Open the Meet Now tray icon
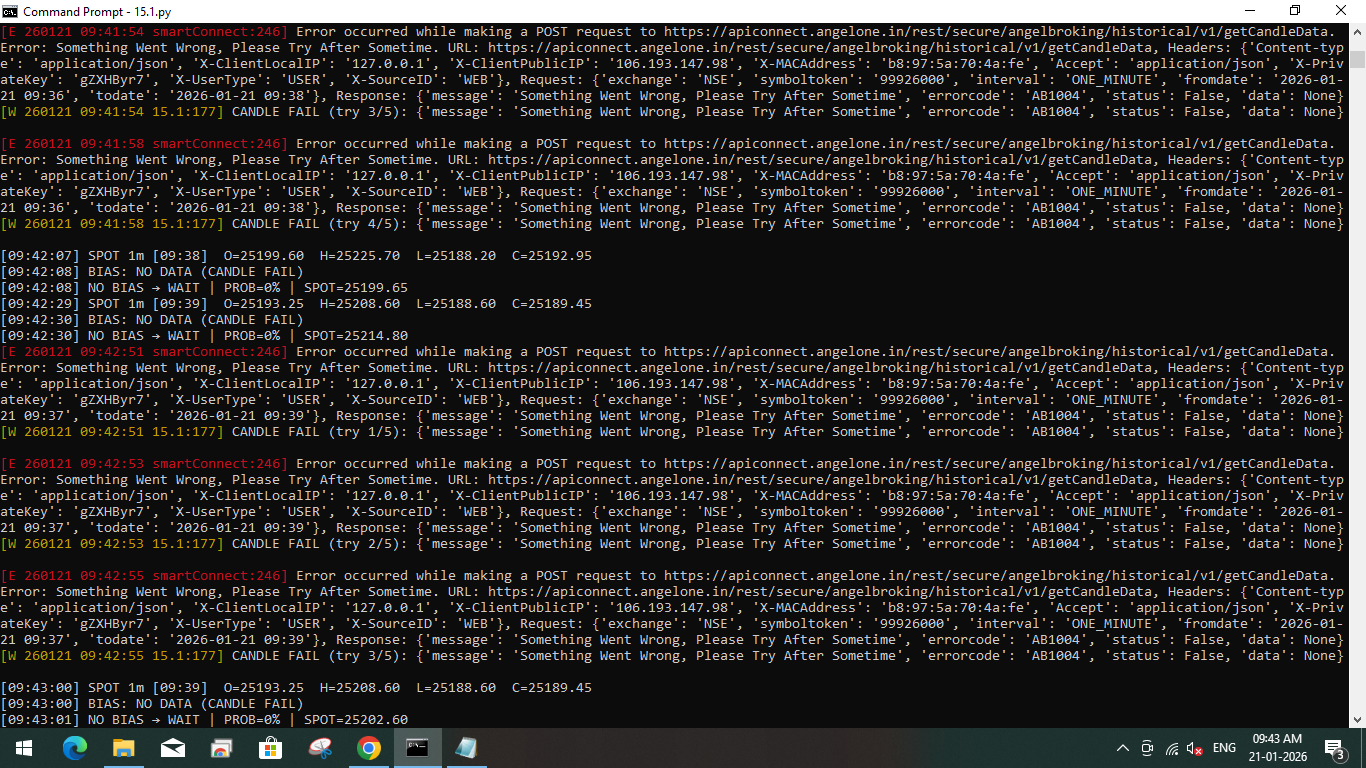 click(1146, 747)
